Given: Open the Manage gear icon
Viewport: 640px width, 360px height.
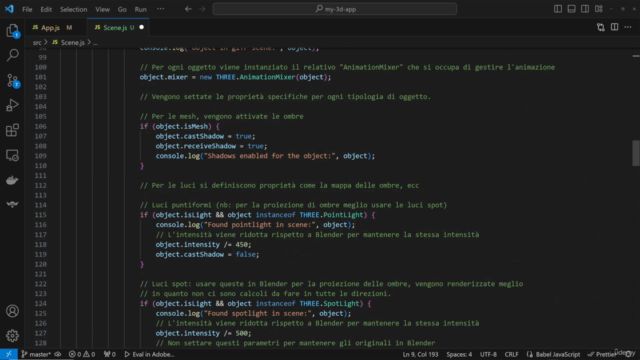Looking at the screenshot, I should 12,336.
